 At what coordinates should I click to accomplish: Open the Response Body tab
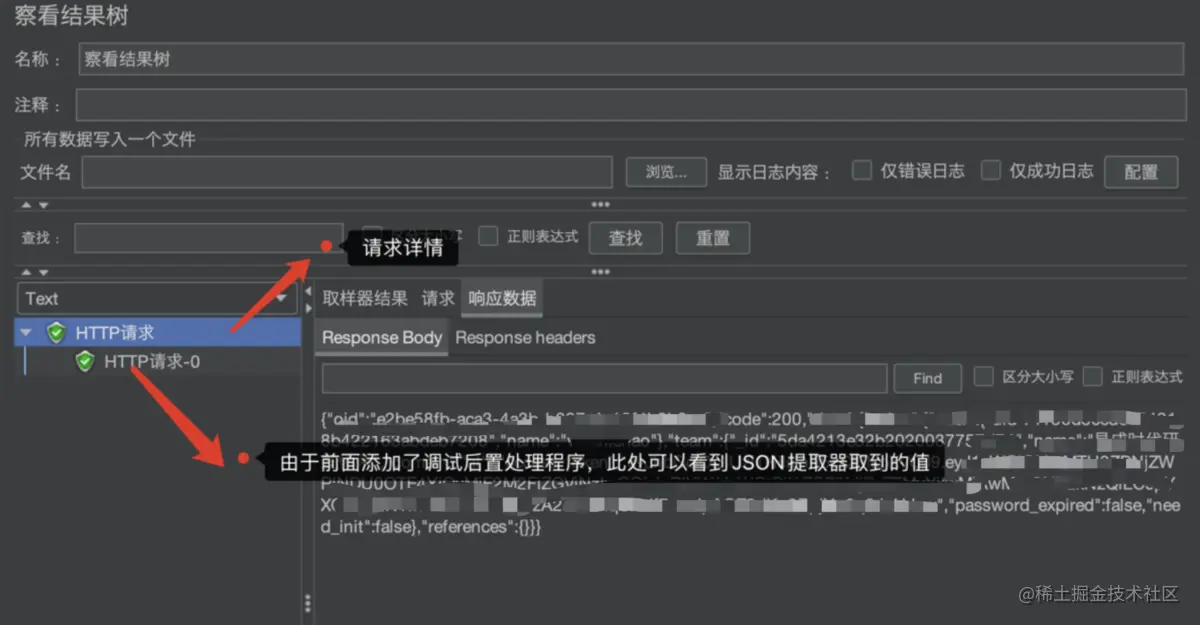pos(382,338)
